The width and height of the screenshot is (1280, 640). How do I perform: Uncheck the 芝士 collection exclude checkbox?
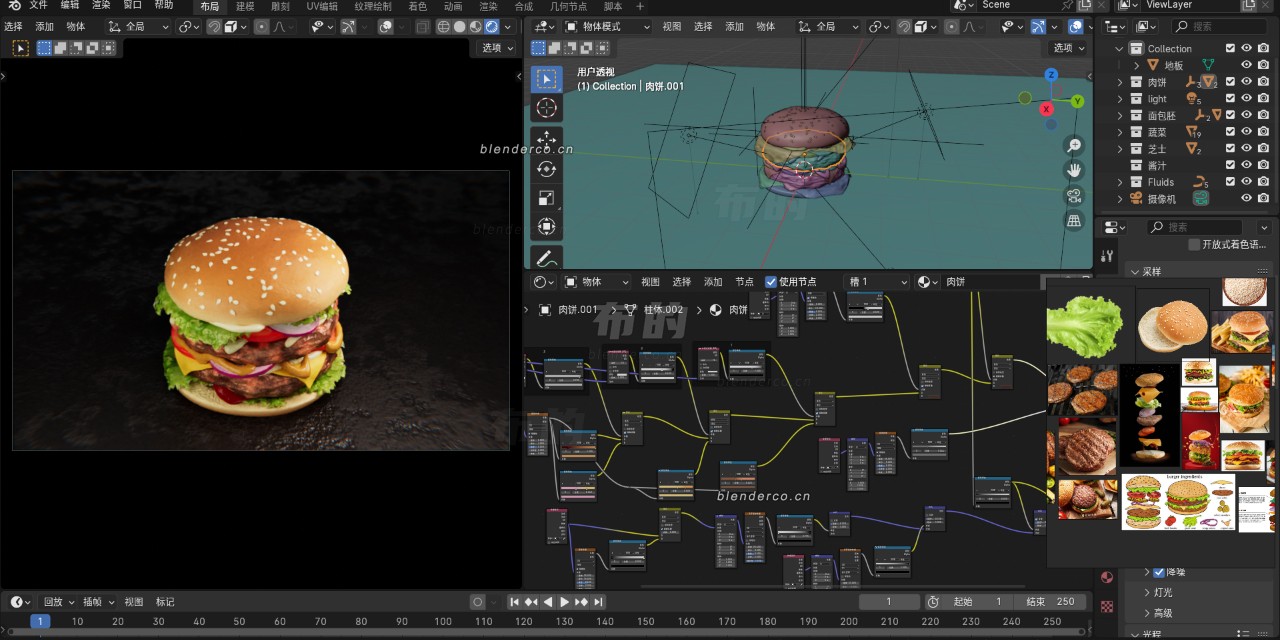(1231, 149)
